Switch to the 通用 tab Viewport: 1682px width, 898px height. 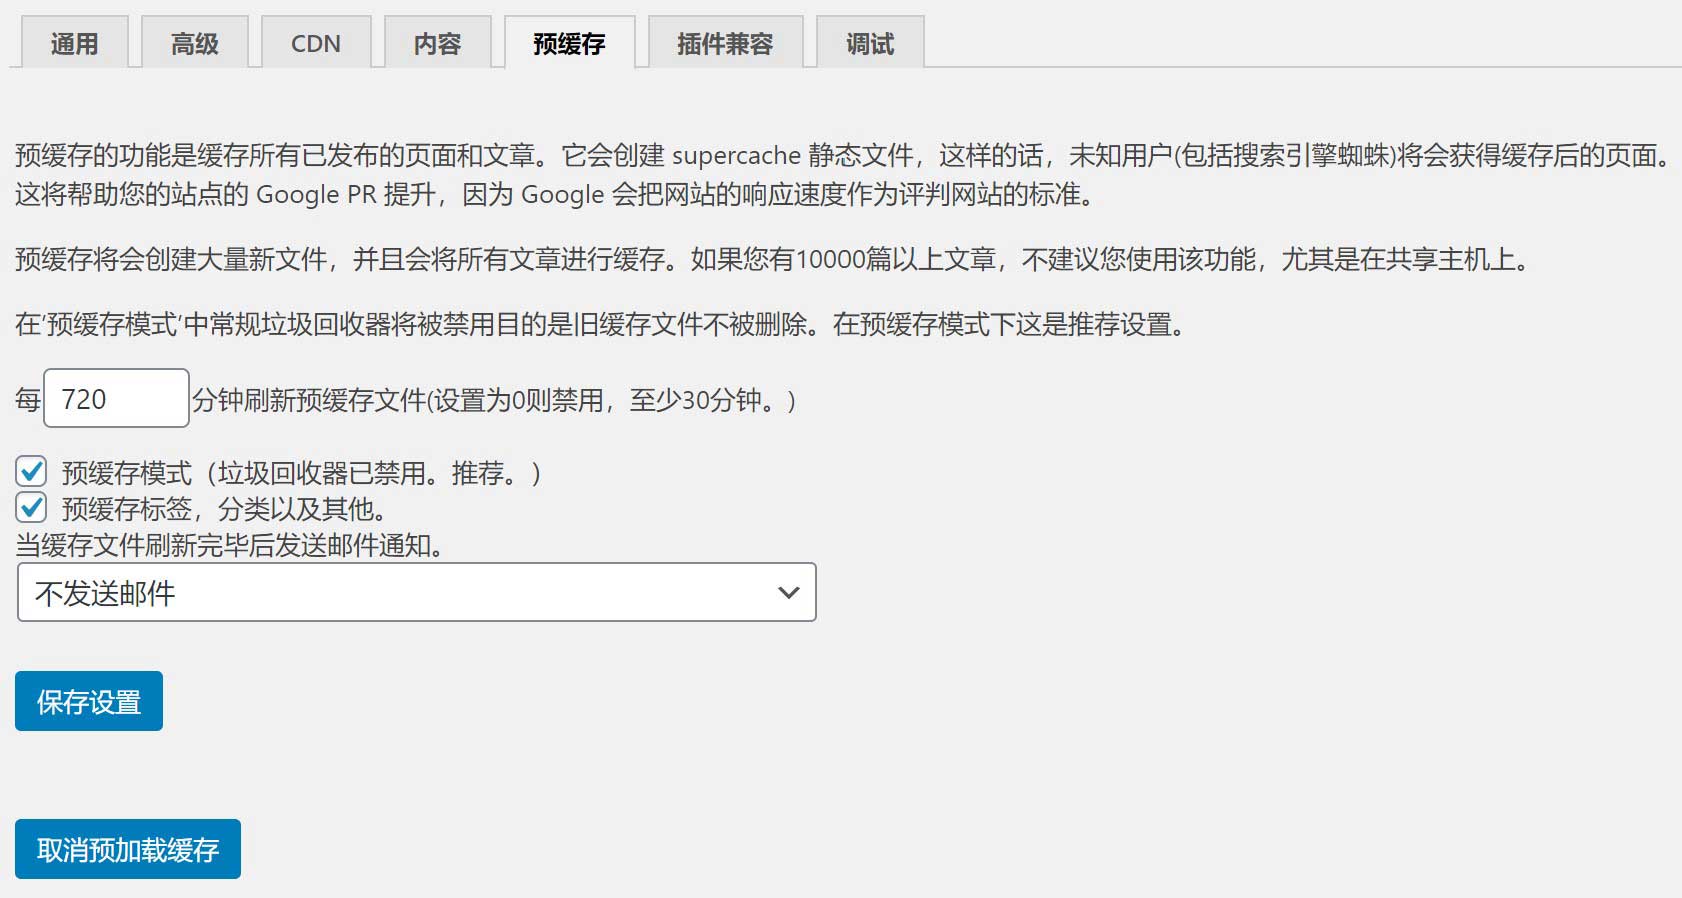click(x=74, y=44)
